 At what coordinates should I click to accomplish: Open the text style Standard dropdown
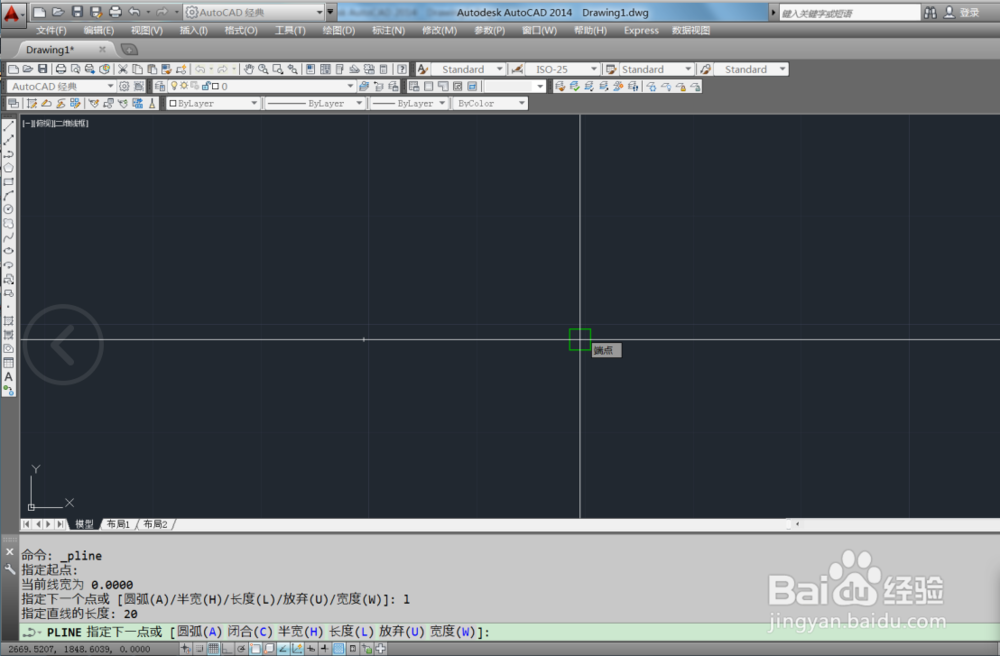pos(469,69)
